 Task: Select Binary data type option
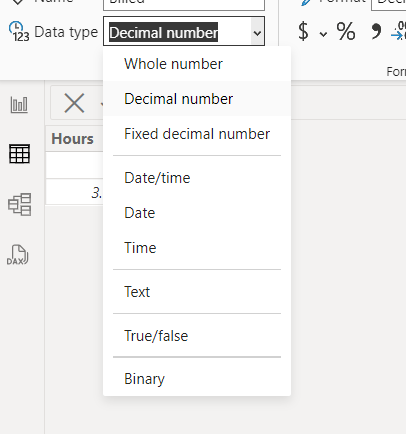pyautogui.click(x=197, y=379)
